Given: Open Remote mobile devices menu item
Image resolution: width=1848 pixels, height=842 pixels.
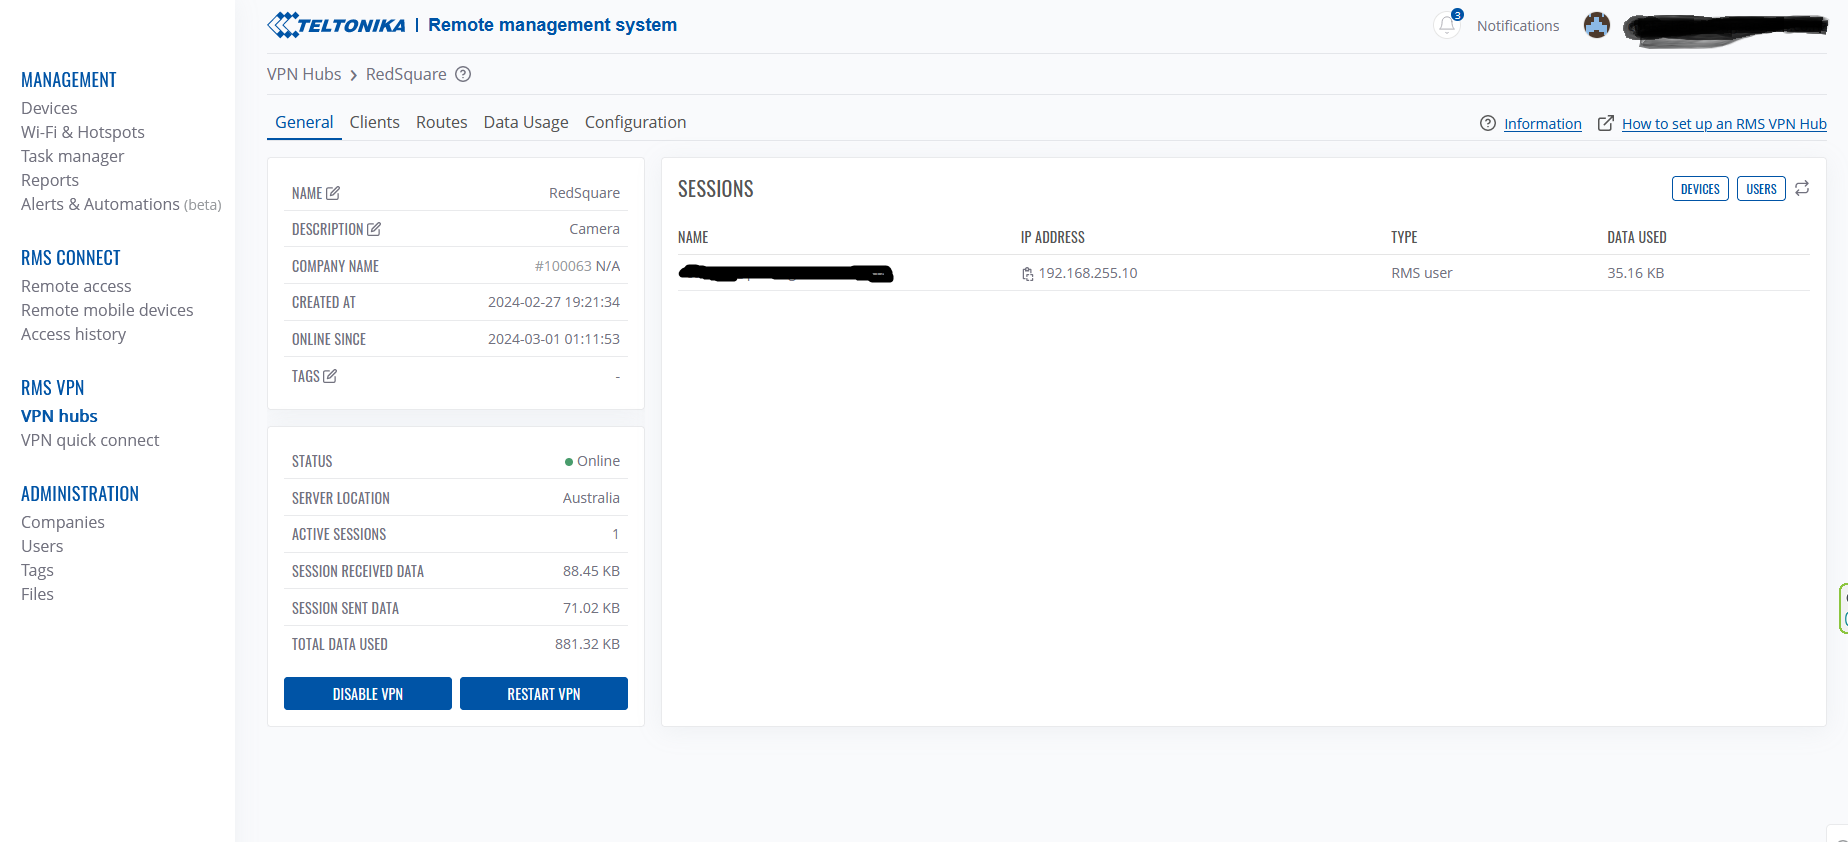Looking at the screenshot, I should point(107,310).
